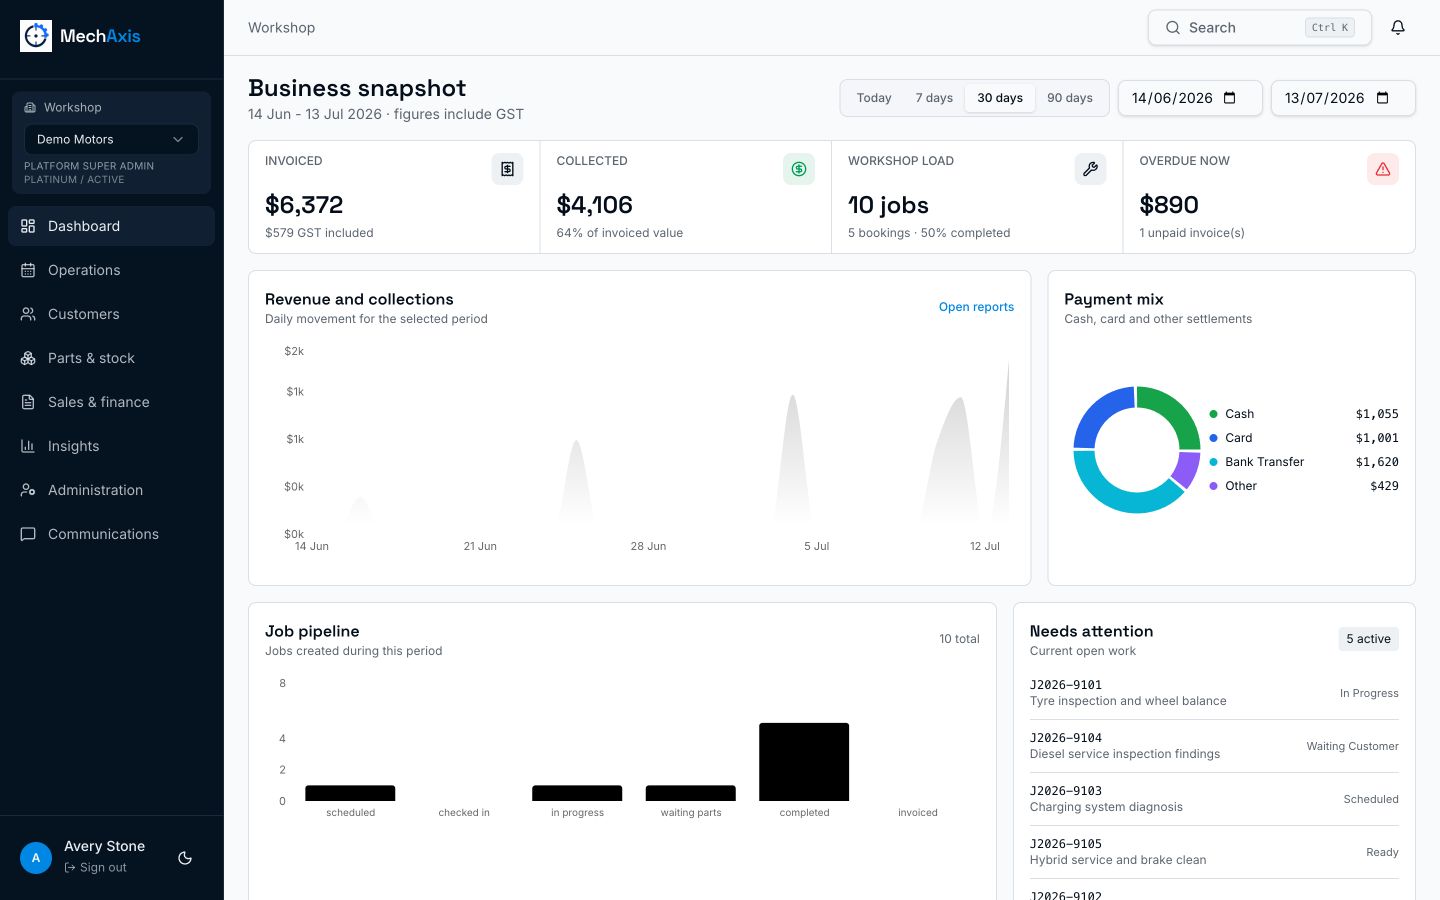The width and height of the screenshot is (1440, 900).
Task: Open job J2026-9101 tyre inspection
Action: [x=1214, y=693]
